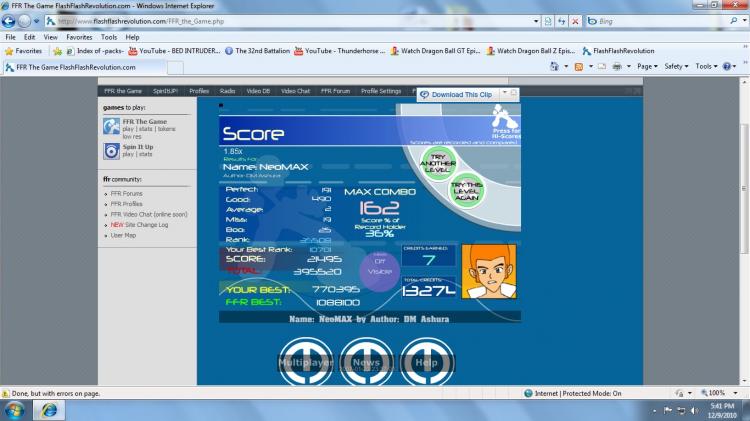Click the Download This Clip button

tap(456, 95)
